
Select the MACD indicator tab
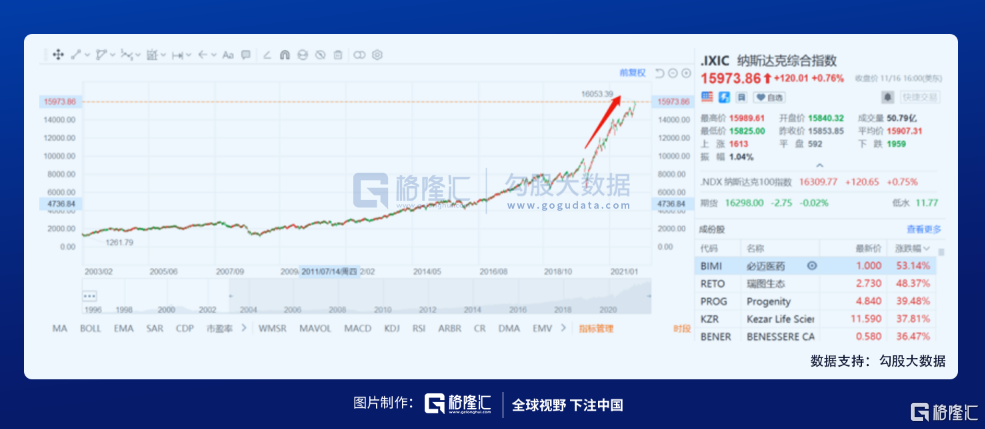[357, 328]
